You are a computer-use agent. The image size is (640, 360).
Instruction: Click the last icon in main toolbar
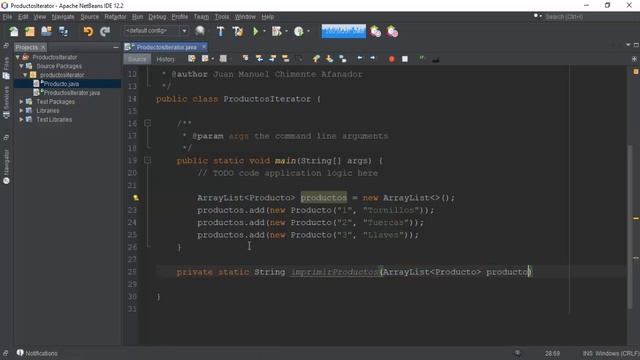point(393,31)
